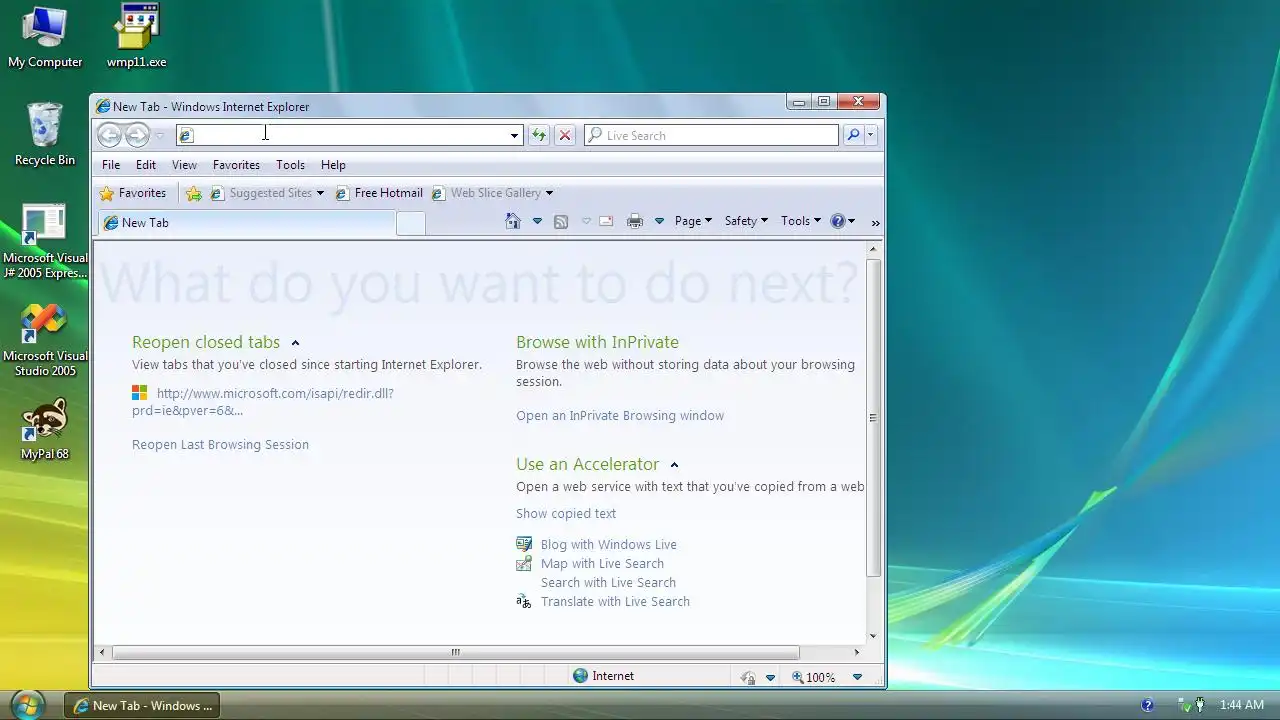Expand the address bar autocomplete dropdown
The width and height of the screenshot is (1280, 720).
coord(515,135)
